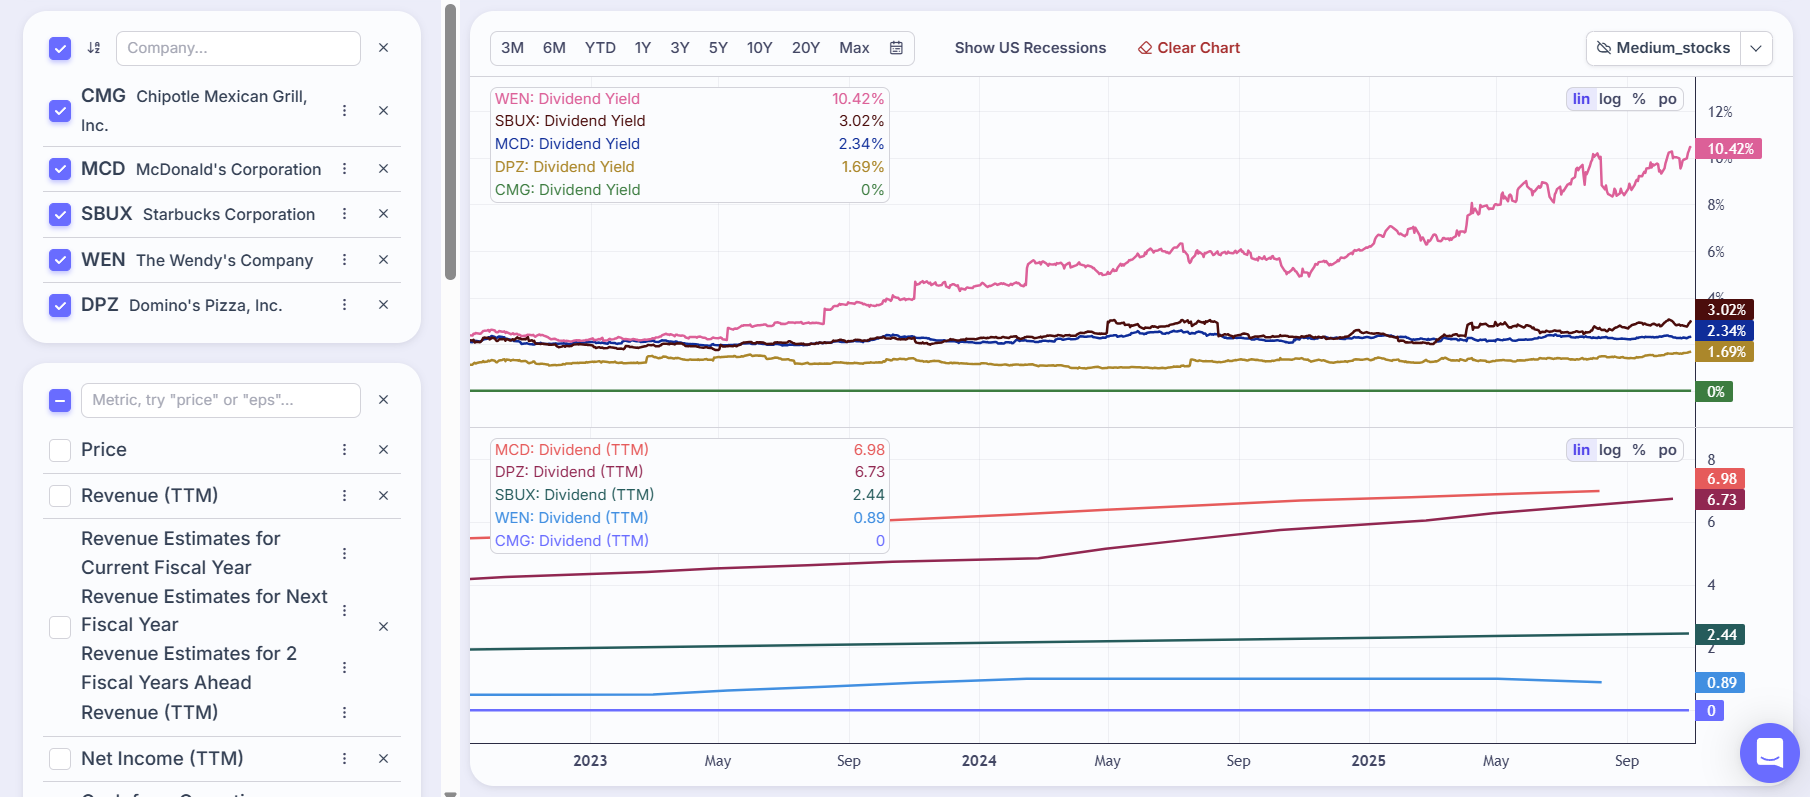Select the 3Y time range
1810x797 pixels.
coord(680,48)
